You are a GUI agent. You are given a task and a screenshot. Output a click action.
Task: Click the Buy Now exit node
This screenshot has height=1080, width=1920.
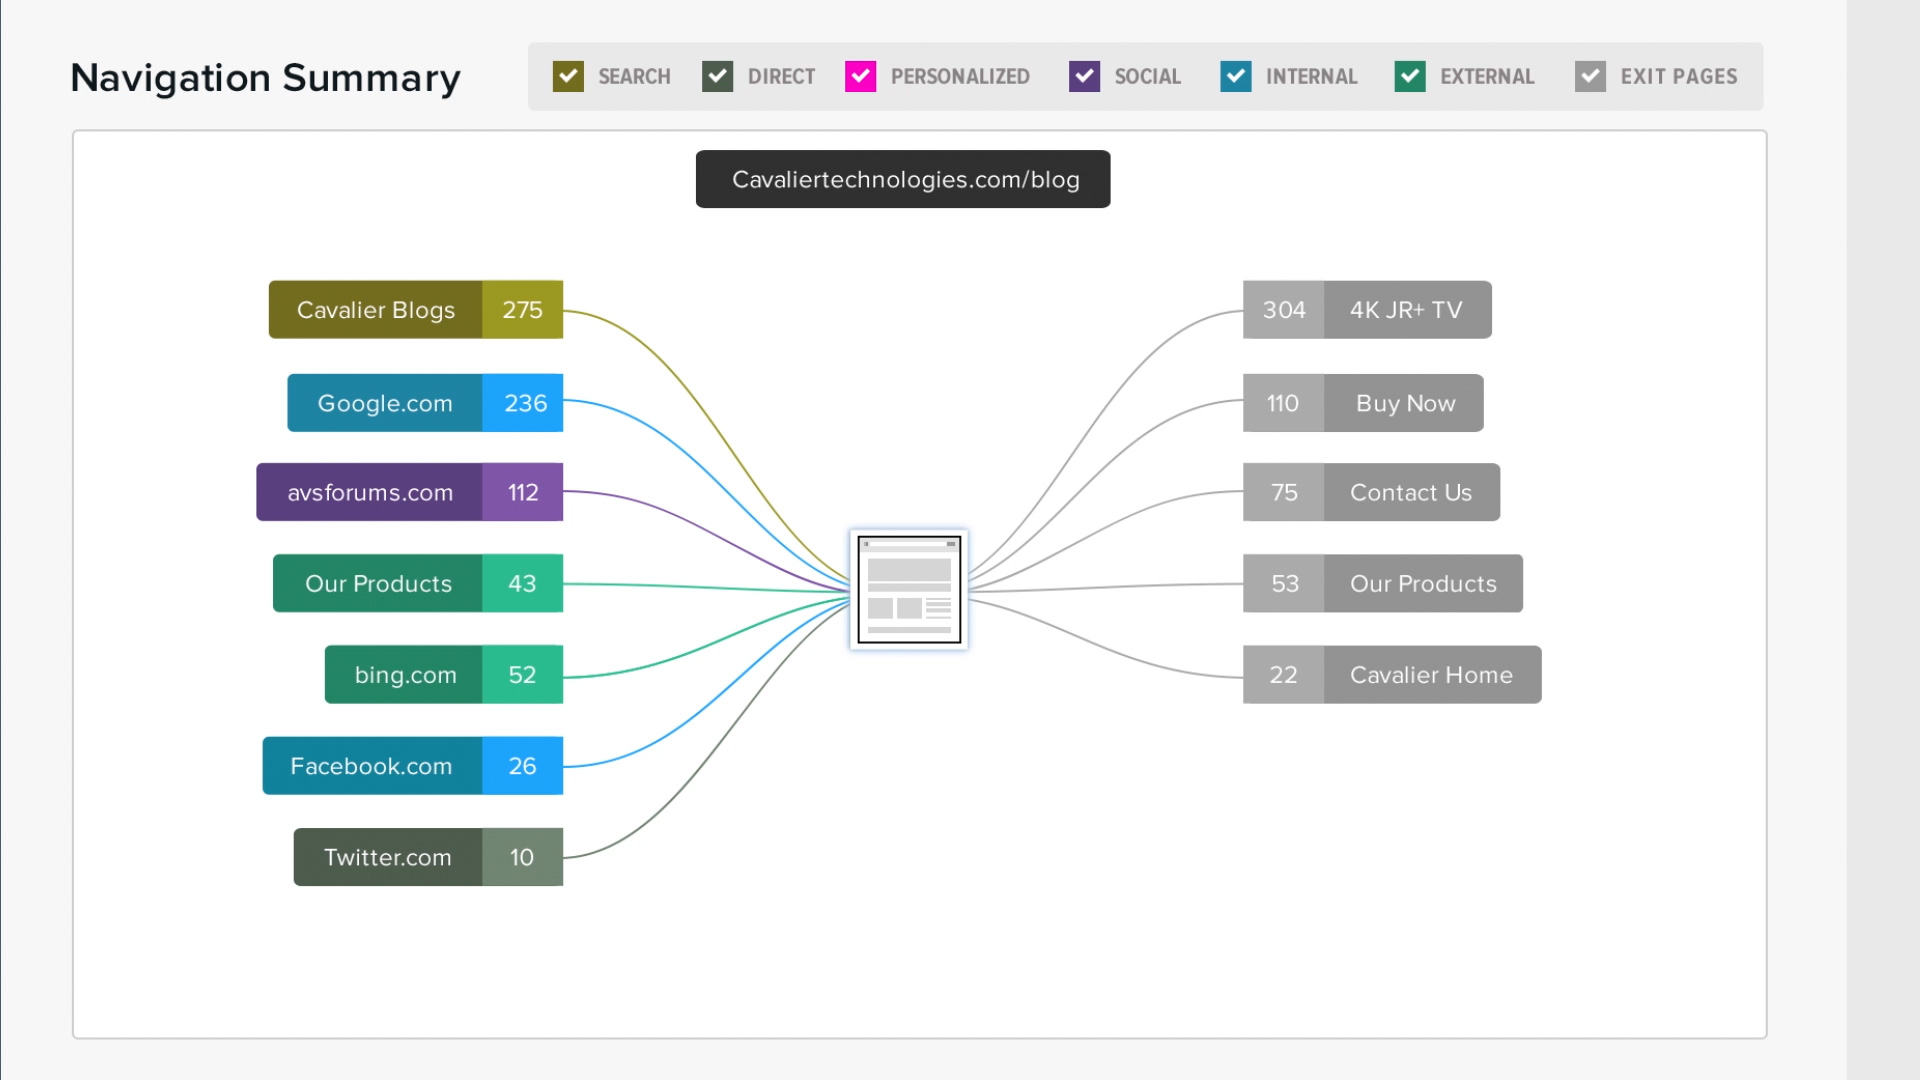coord(1363,403)
